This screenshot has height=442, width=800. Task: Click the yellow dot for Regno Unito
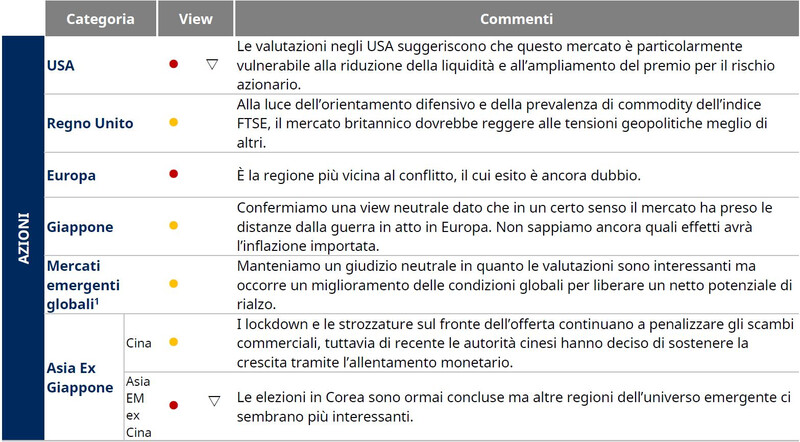[x=174, y=122]
